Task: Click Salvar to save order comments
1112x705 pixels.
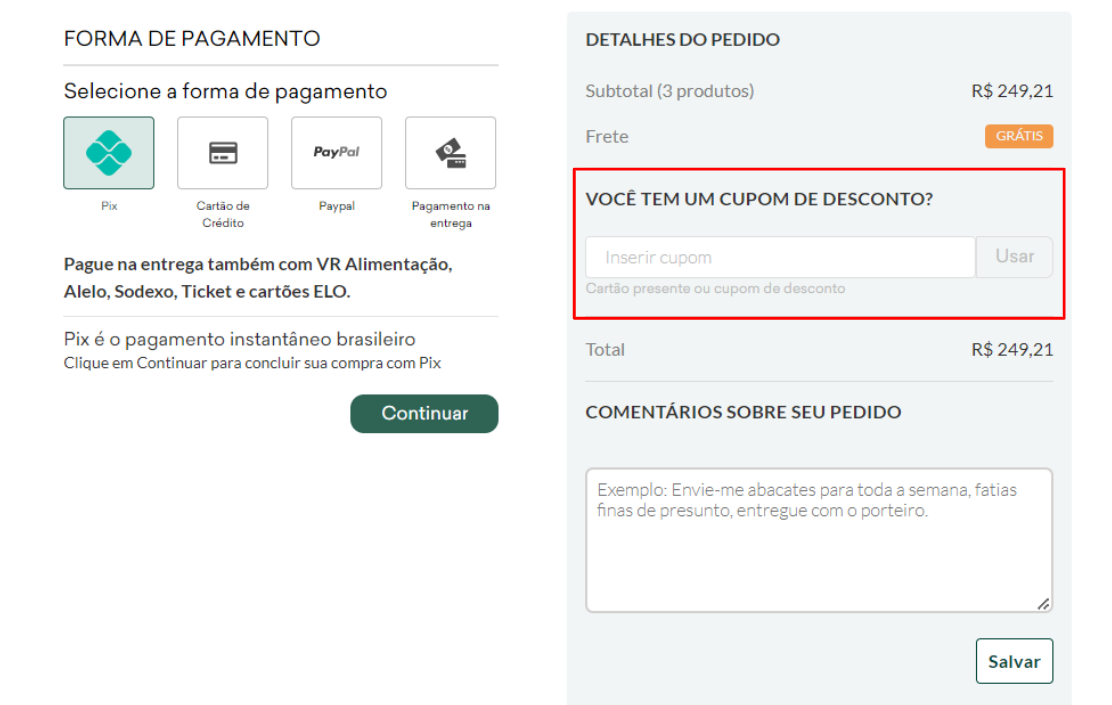Action: point(1014,661)
